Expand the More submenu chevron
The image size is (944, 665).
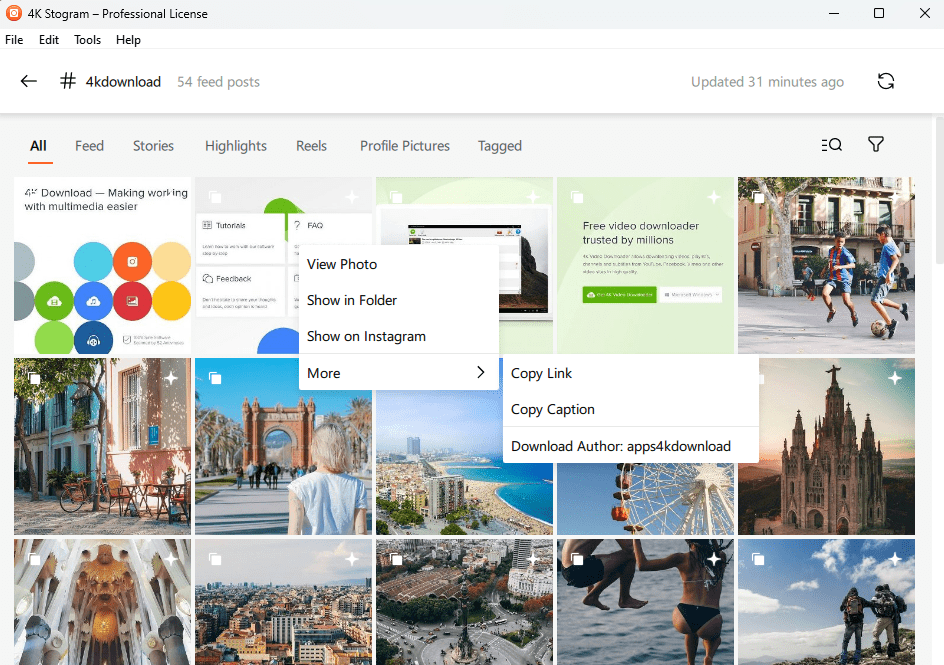click(480, 373)
